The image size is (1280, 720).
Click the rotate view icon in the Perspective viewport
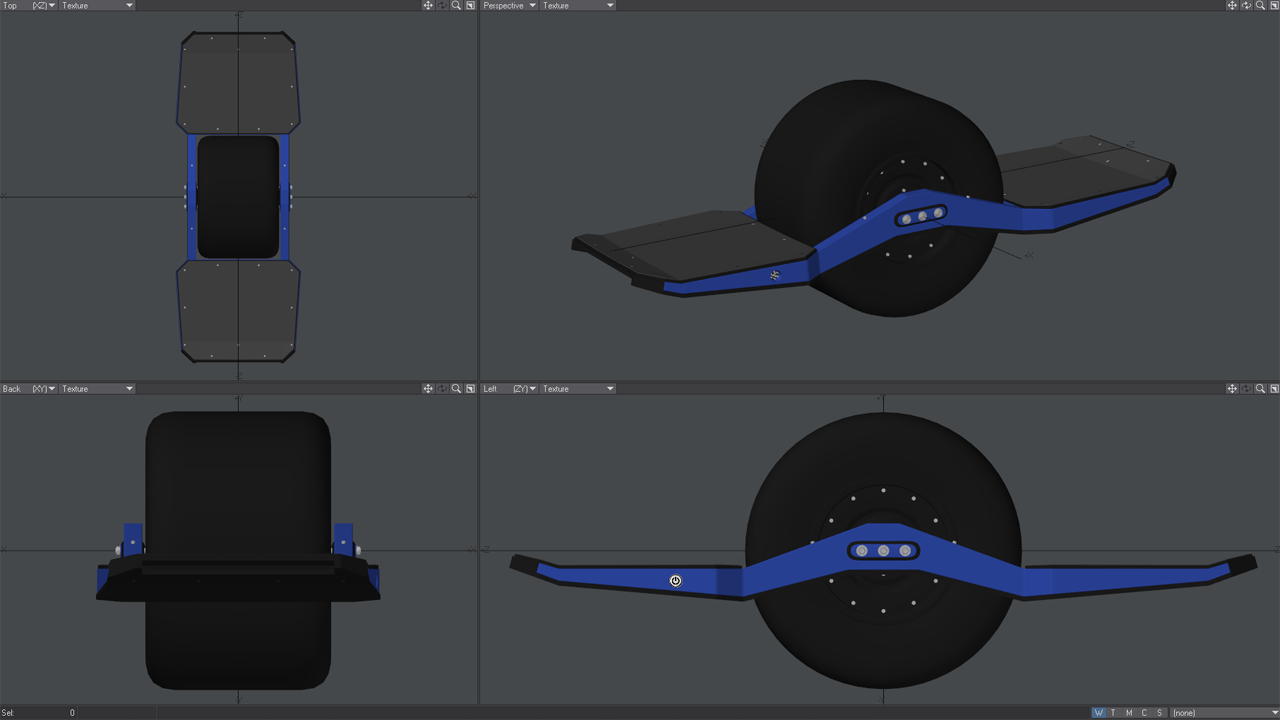tap(1246, 5)
